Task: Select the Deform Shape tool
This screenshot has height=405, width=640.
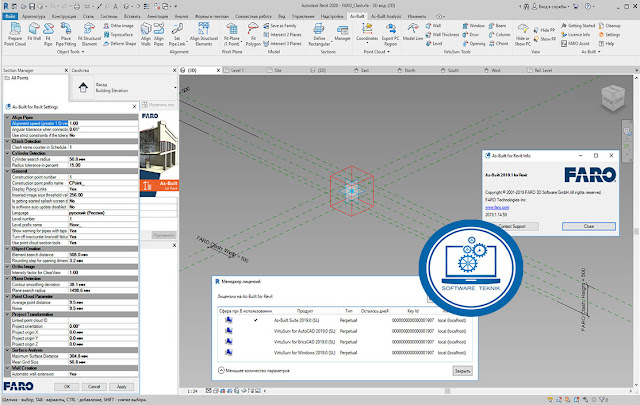Action: tap(120, 43)
